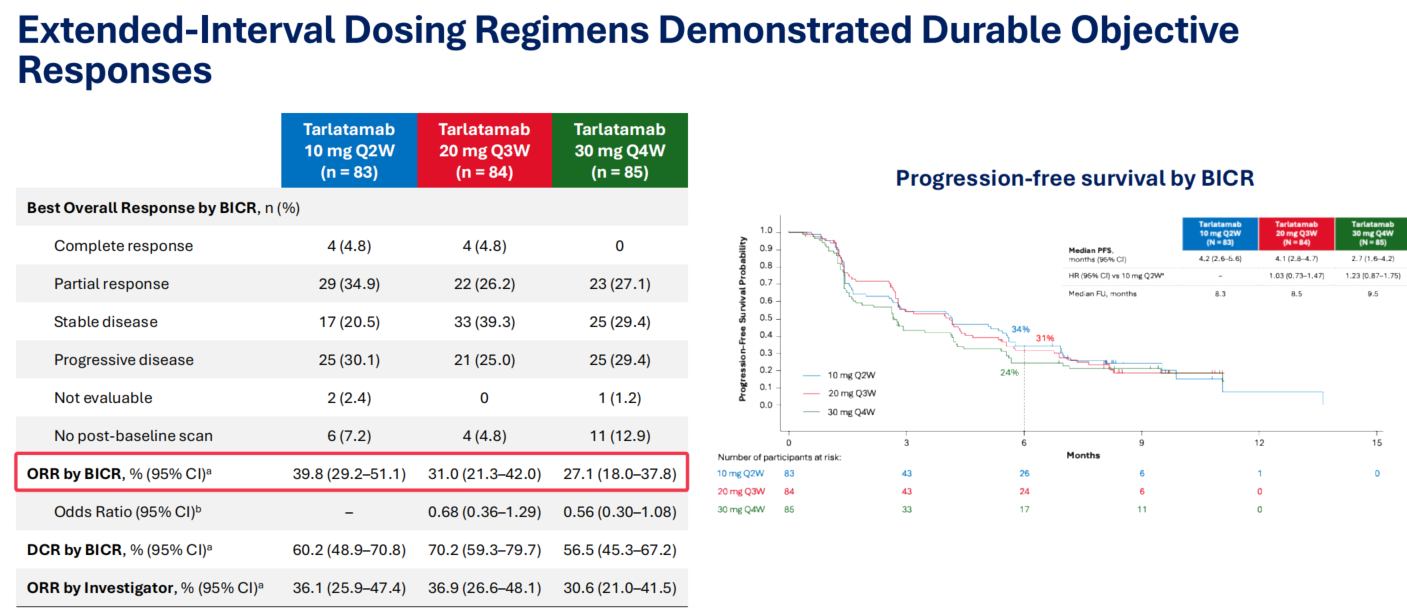Click the investigator ORR value '36.9 (26.6–48.1)'
Viewport: 1407px width, 615px height.
pos(485,588)
